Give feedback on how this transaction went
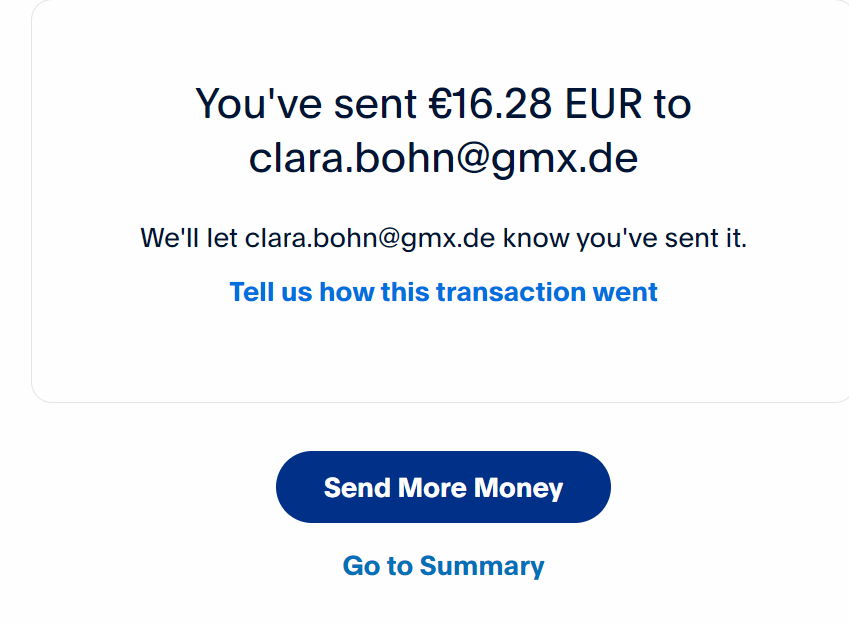This screenshot has height=624, width=849. pyautogui.click(x=443, y=292)
